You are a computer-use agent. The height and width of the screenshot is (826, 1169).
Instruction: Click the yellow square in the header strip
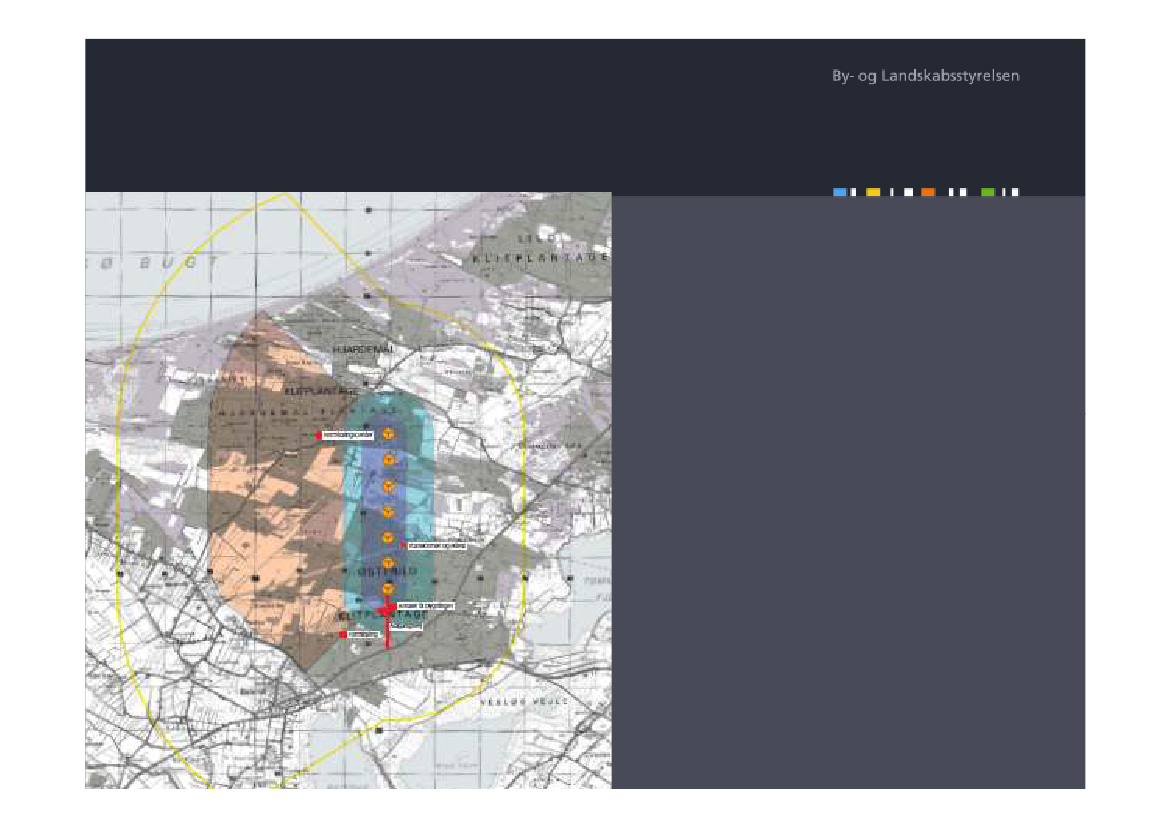coord(873,192)
